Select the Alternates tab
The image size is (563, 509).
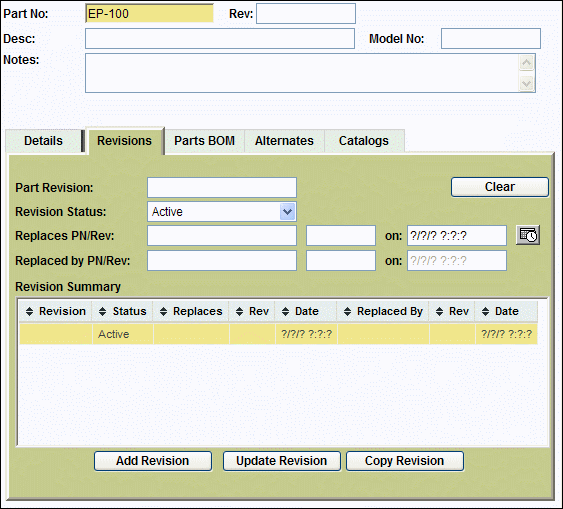(x=284, y=141)
